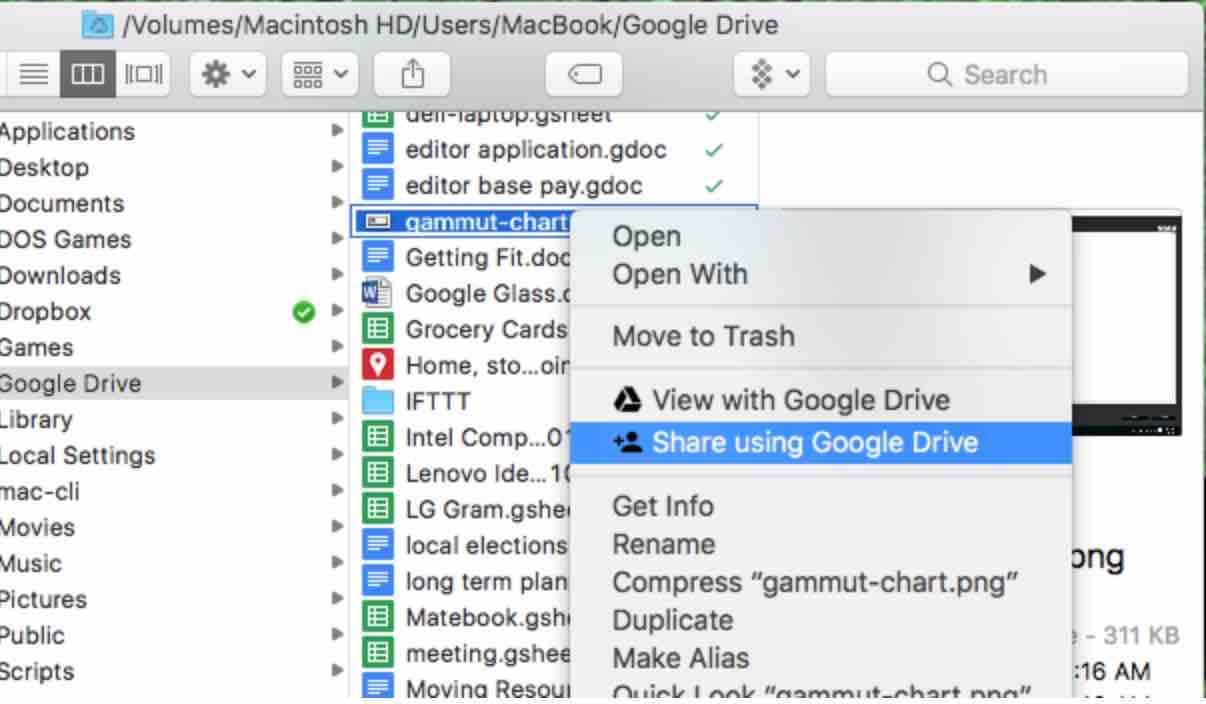The image size is (1206, 704).
Task: Click Grocery Cards spreadsheet icon
Action: (377, 329)
